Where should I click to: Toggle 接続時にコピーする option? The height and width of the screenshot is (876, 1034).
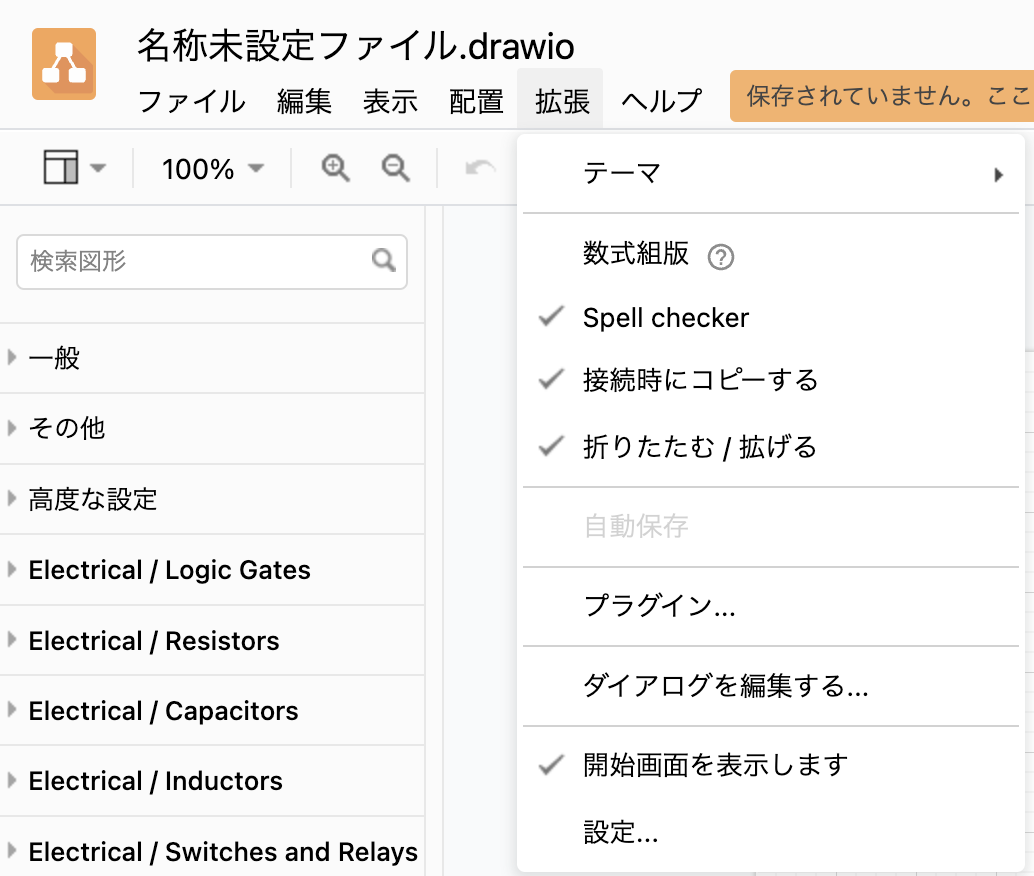(x=770, y=381)
